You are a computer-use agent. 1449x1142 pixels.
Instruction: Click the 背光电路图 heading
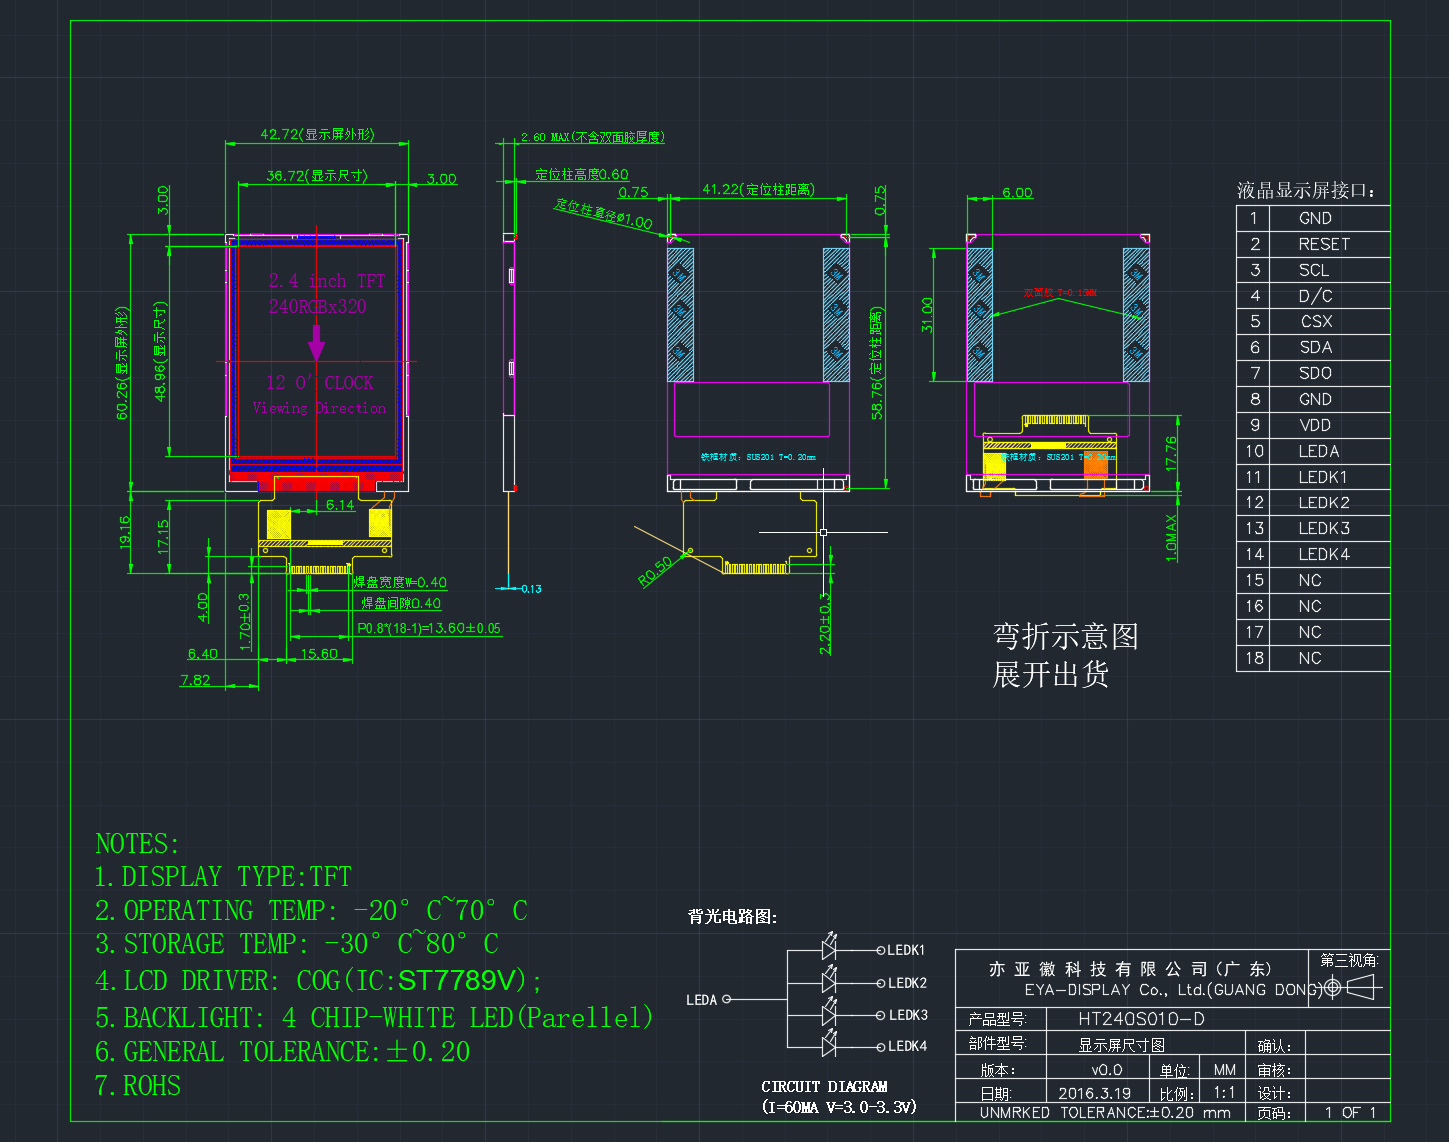732,916
